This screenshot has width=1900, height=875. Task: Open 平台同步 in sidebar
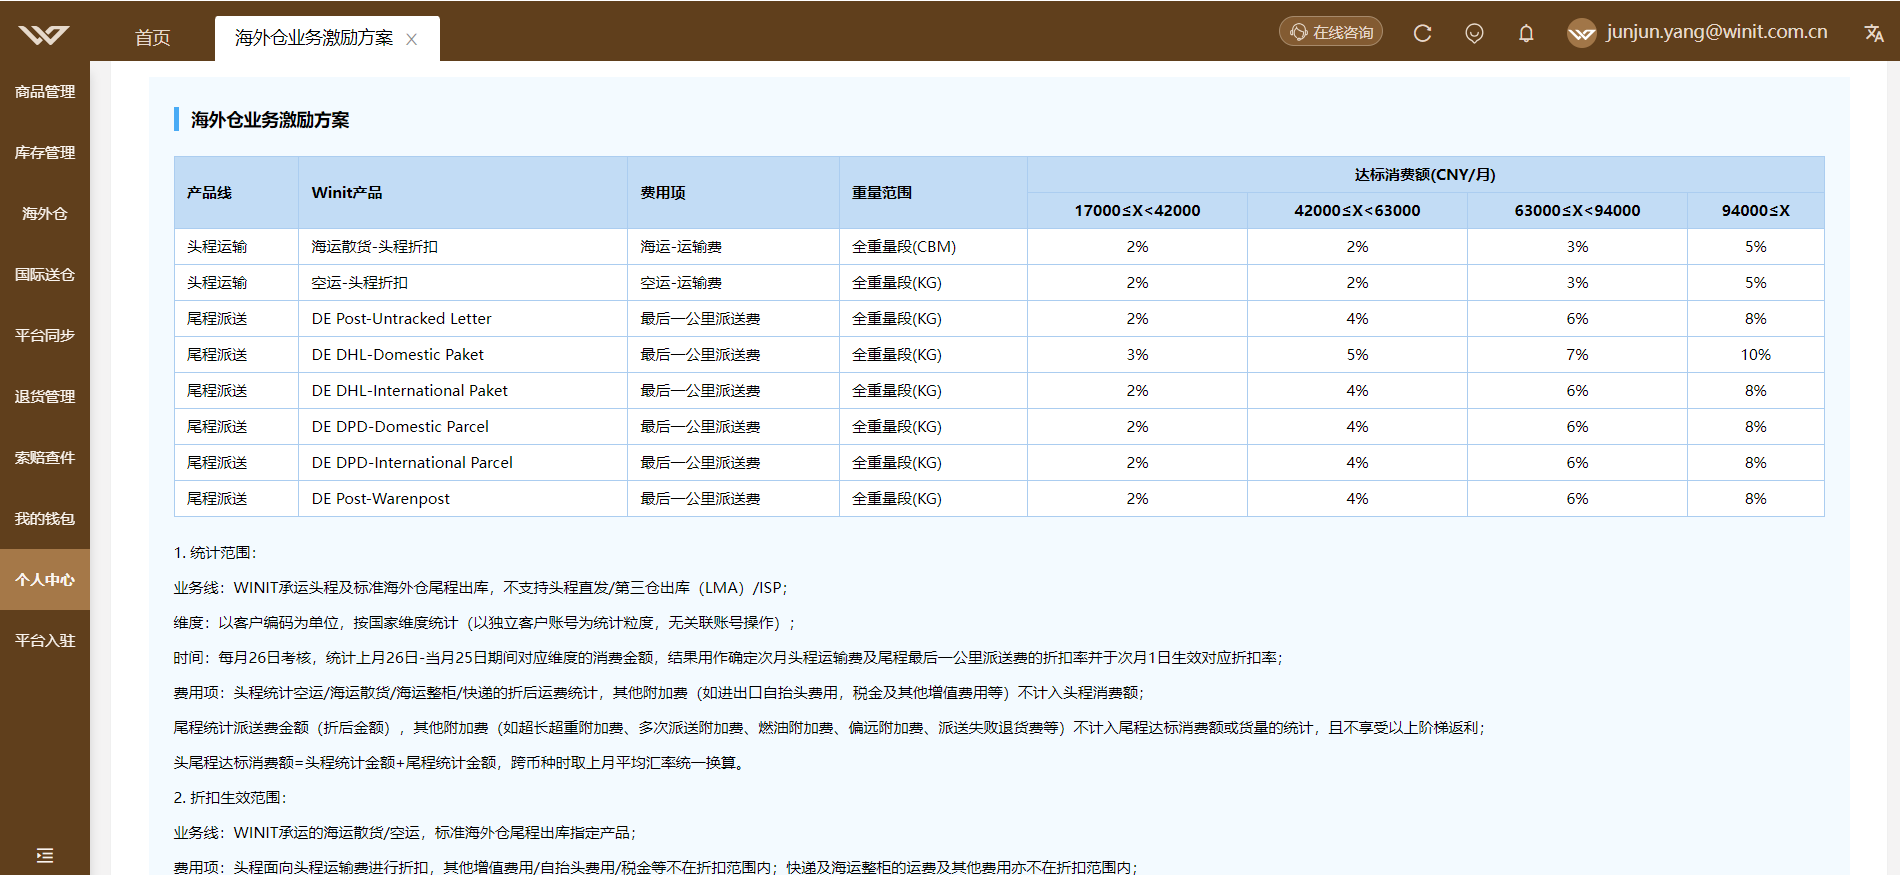click(45, 336)
